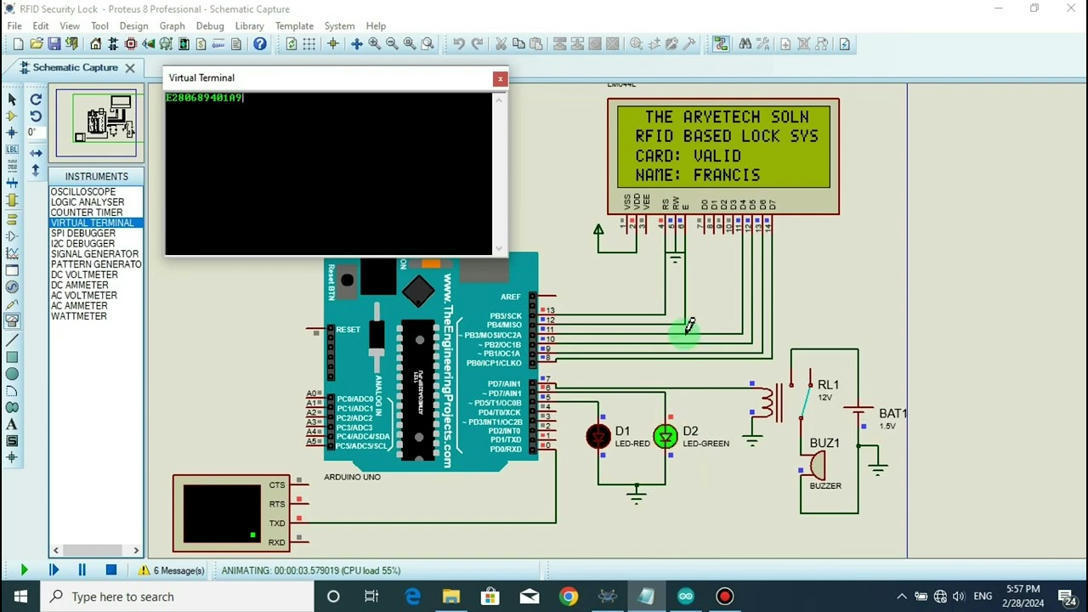Click the Undo toolbar icon
Viewport: 1088px width, 612px height.
pos(457,44)
